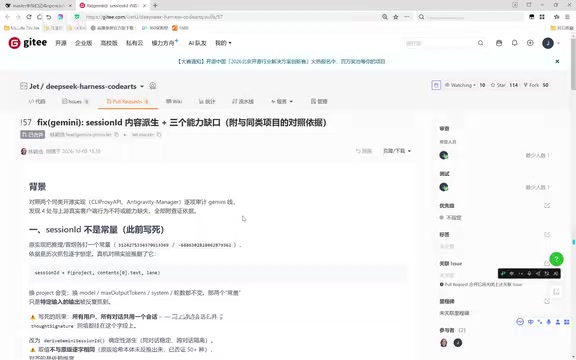
Task: Switch to the Issues tab
Action: tap(75, 101)
